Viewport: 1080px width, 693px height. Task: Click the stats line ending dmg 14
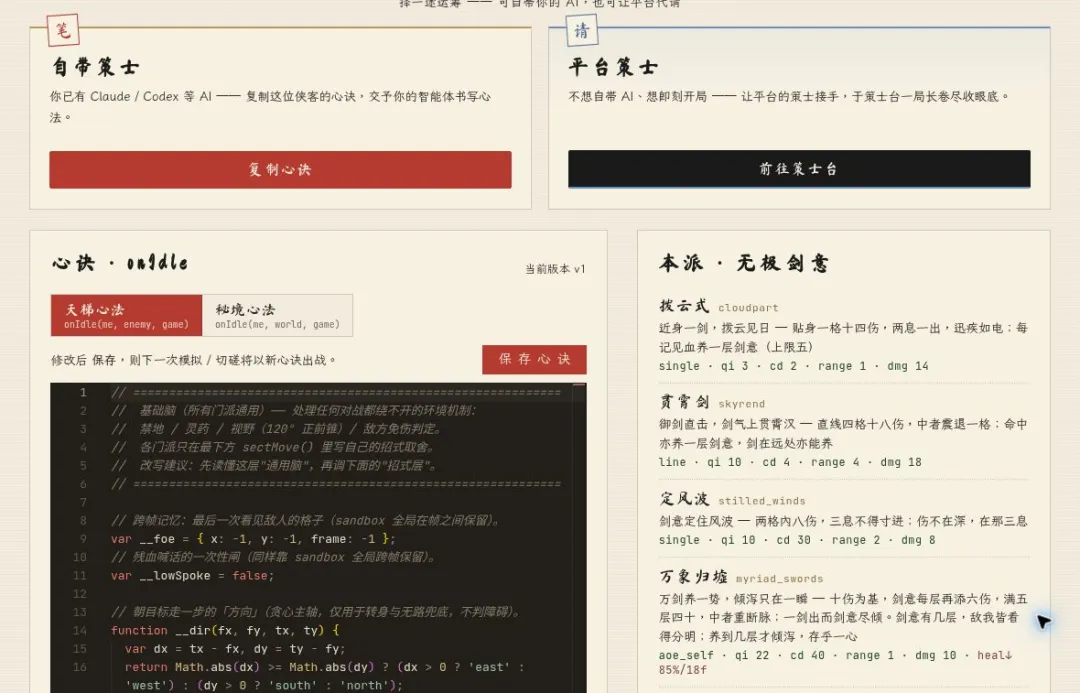[793, 366]
